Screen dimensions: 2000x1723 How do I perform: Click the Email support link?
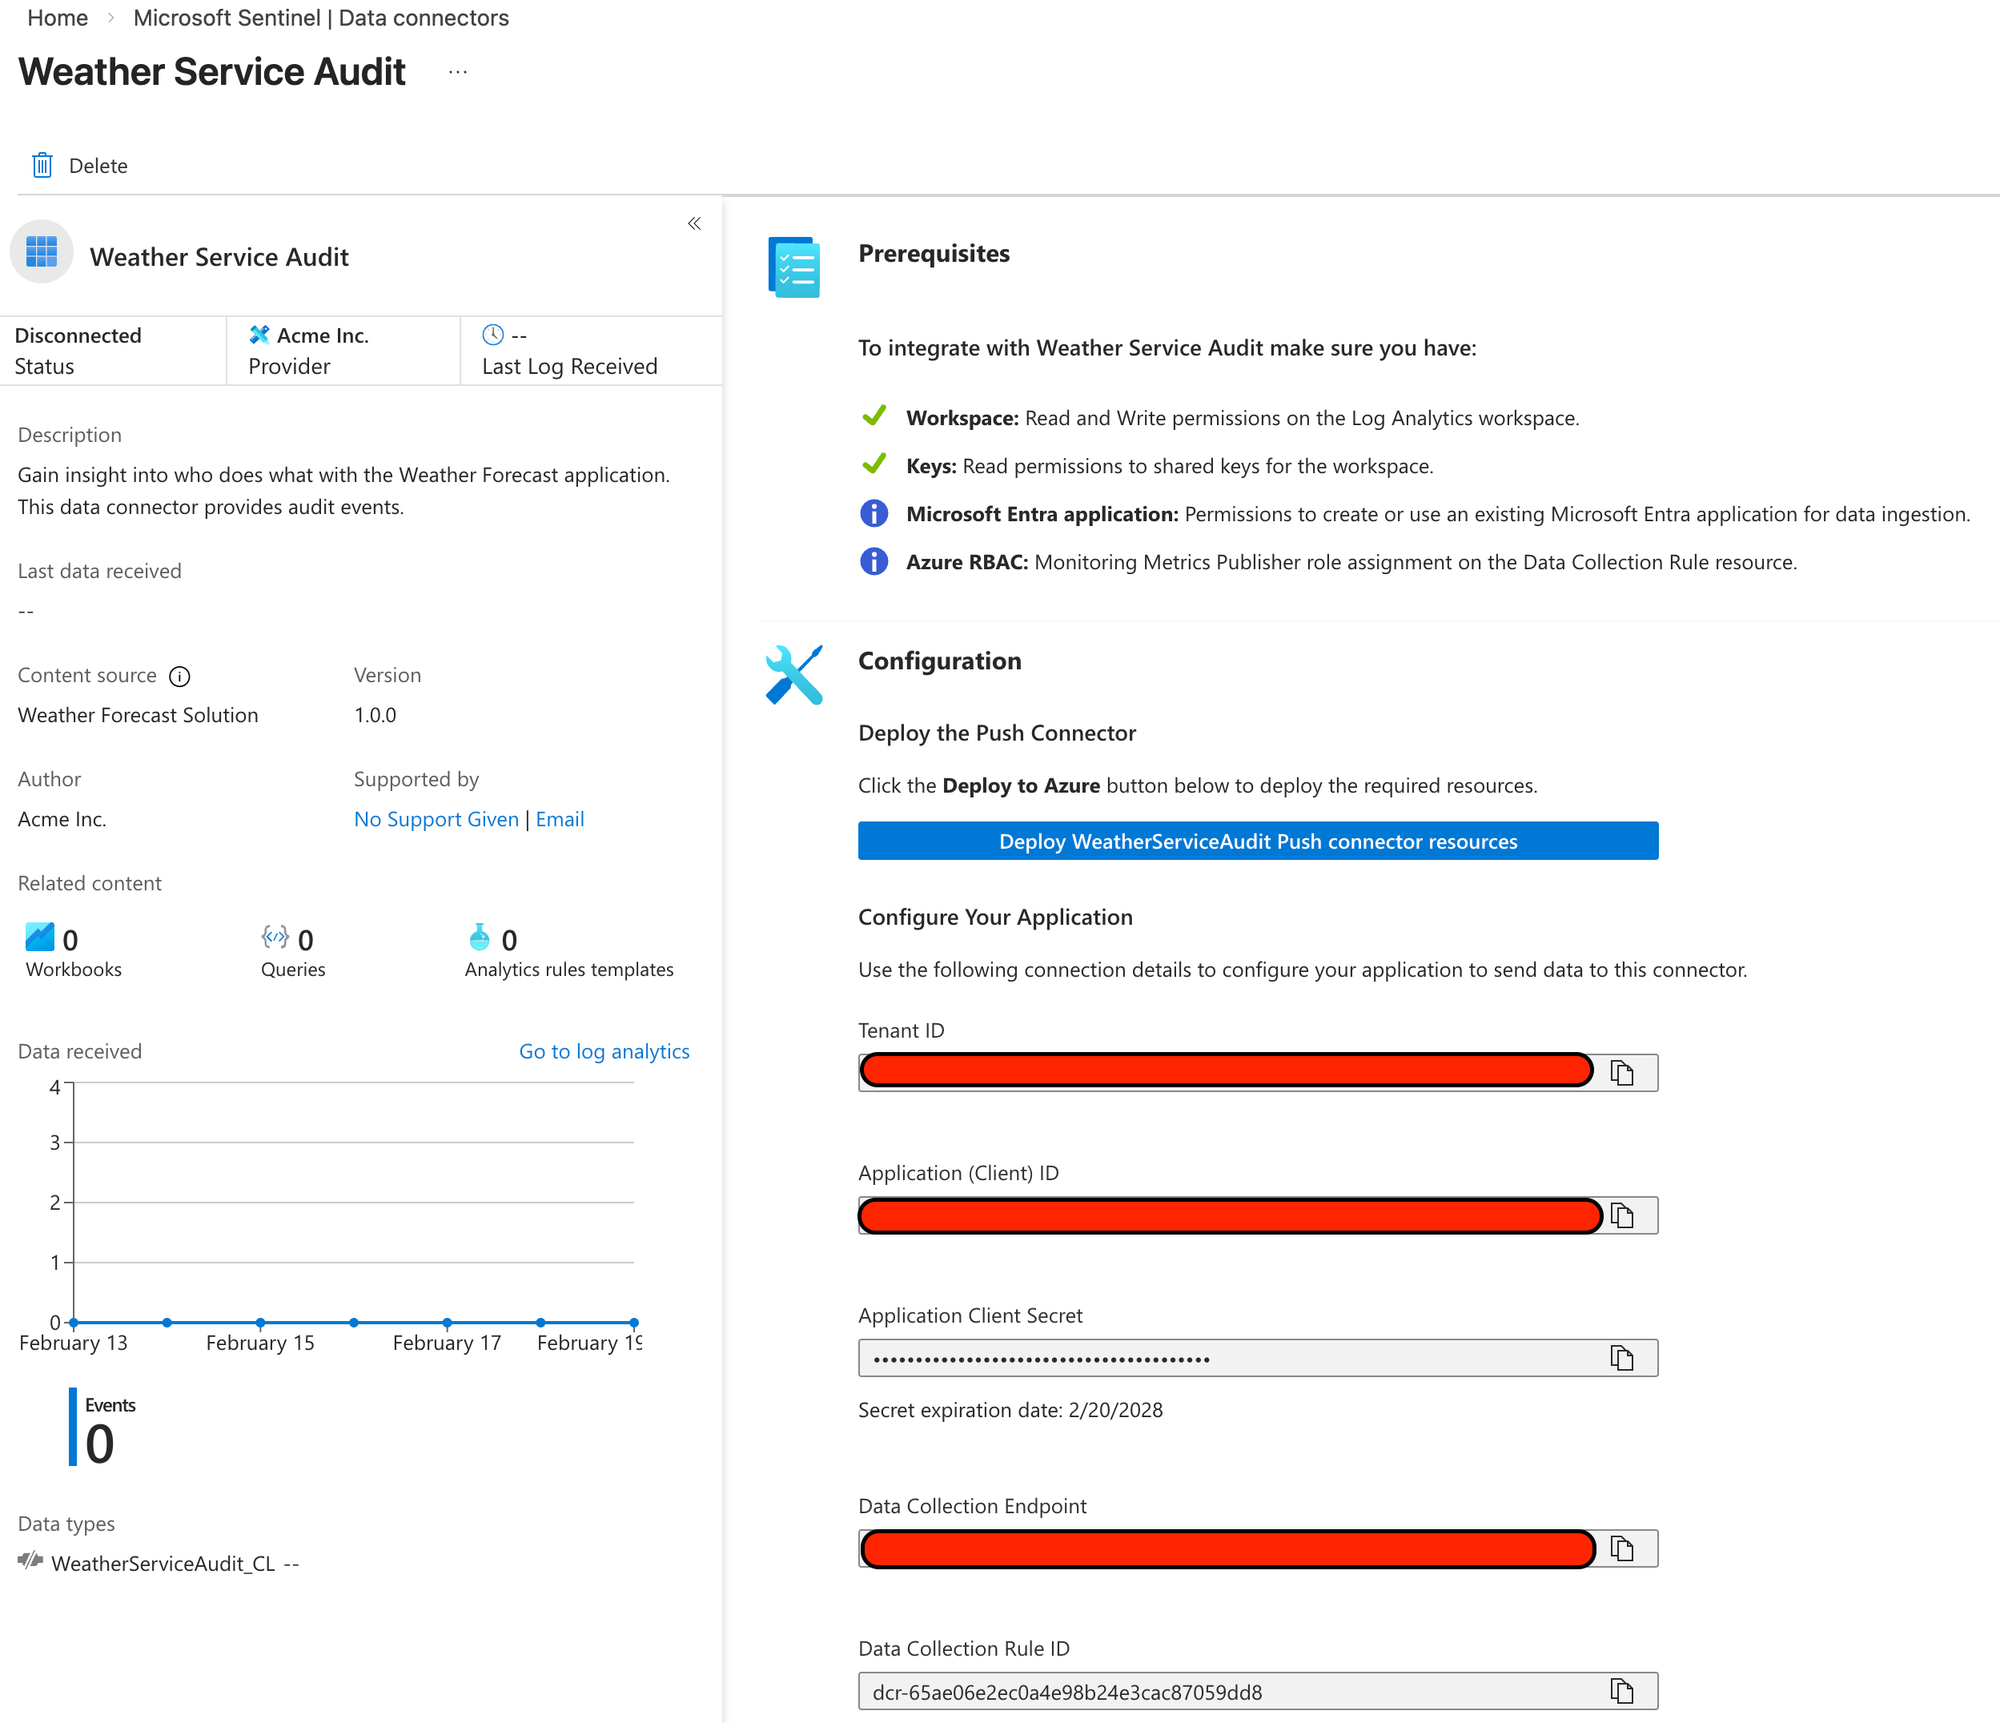[560, 819]
